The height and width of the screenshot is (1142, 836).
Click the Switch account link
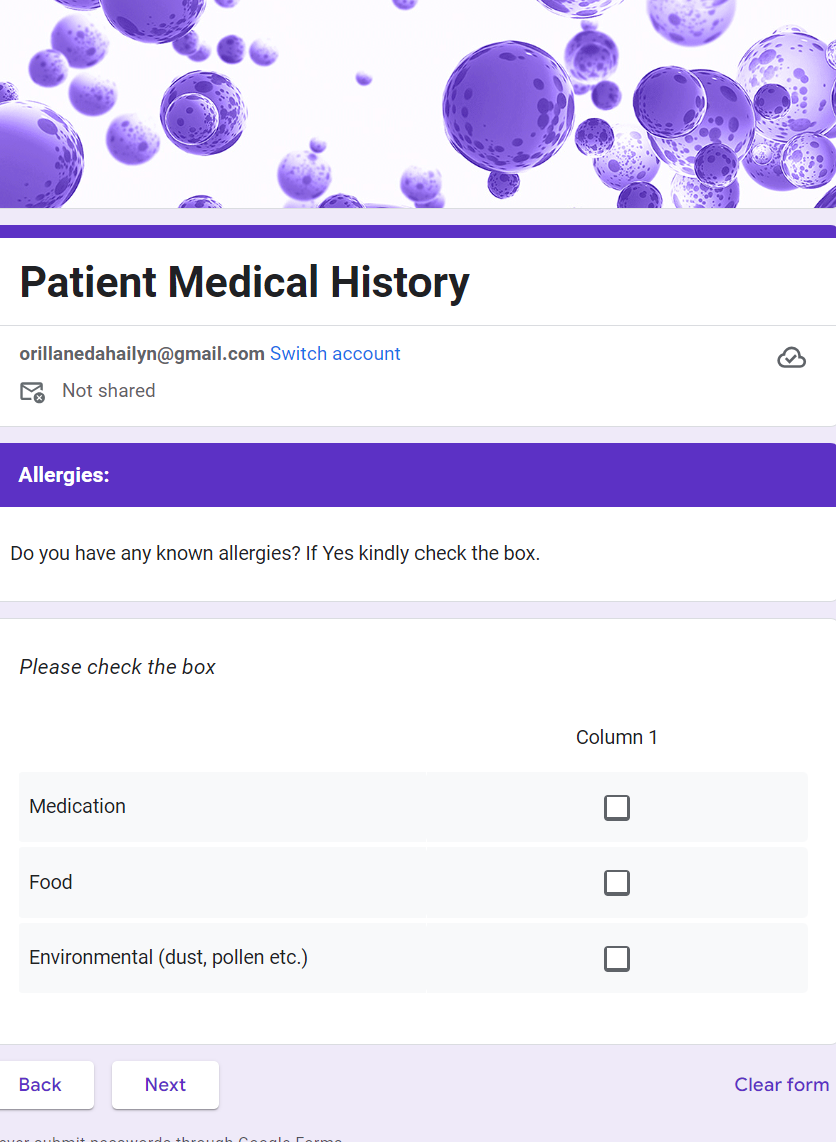[x=335, y=354]
